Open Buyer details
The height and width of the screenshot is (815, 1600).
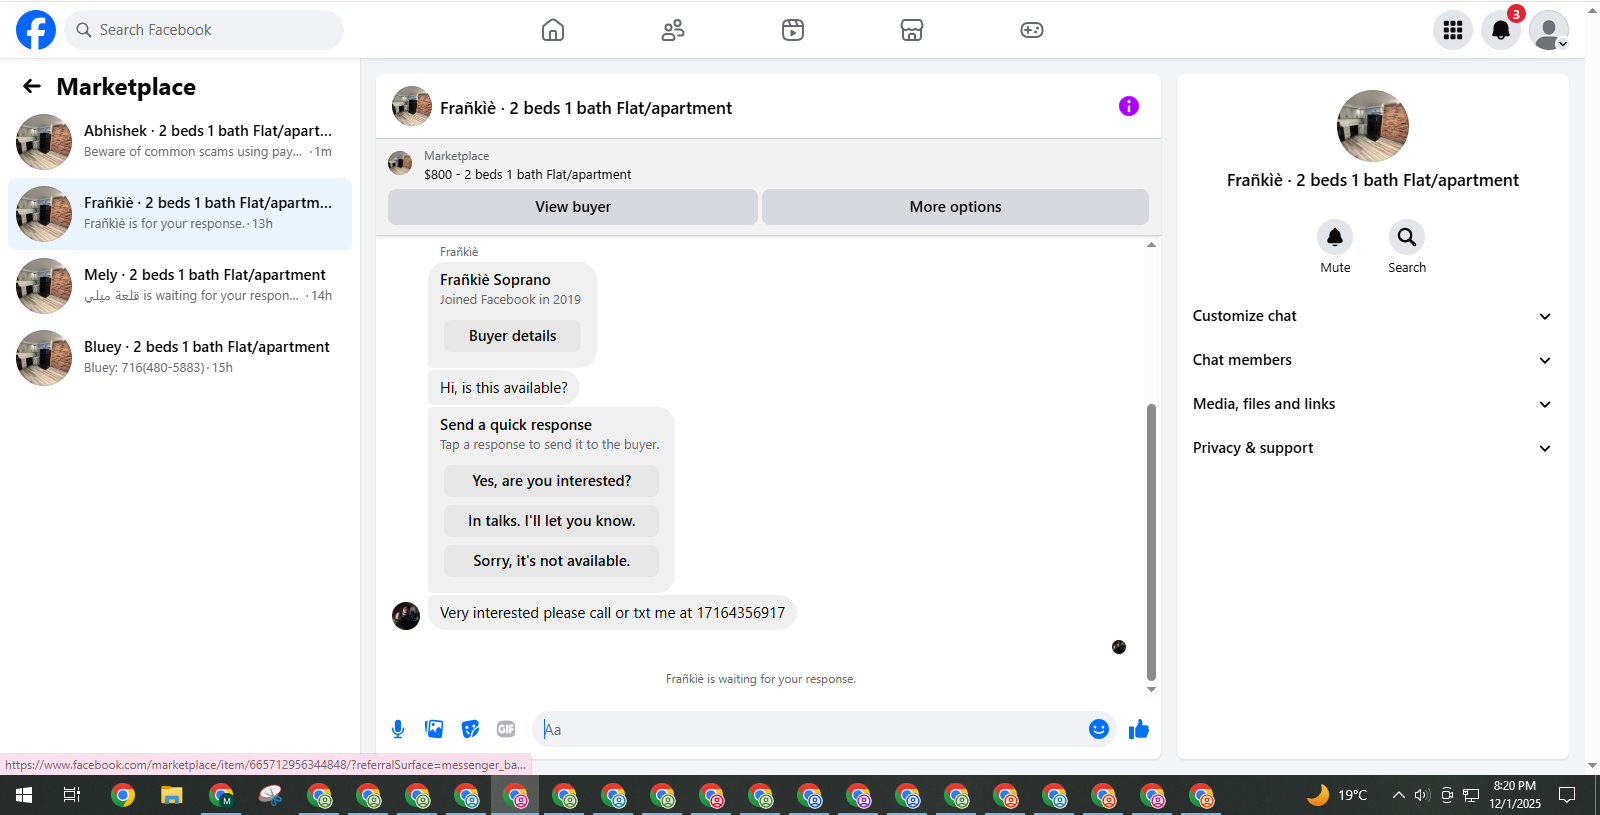click(512, 336)
